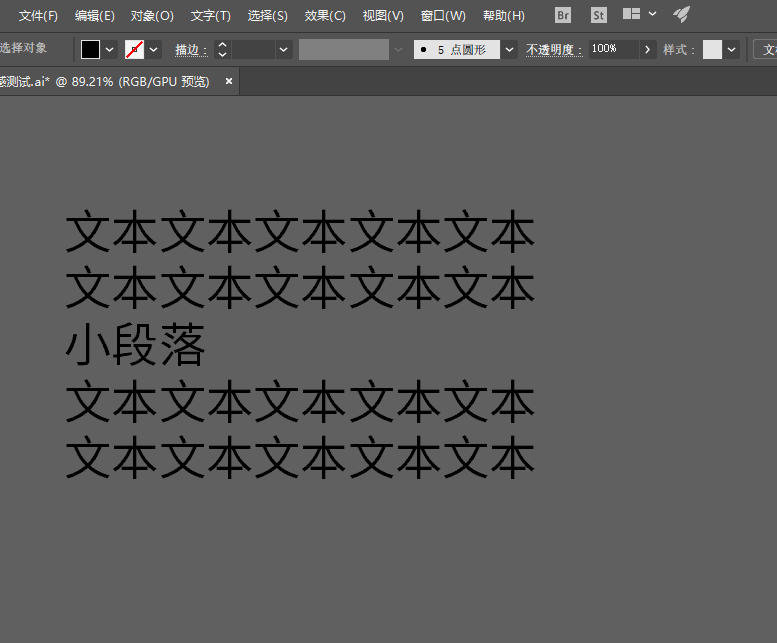
Task: Close the 测试.ai document tab
Action: coord(228,81)
